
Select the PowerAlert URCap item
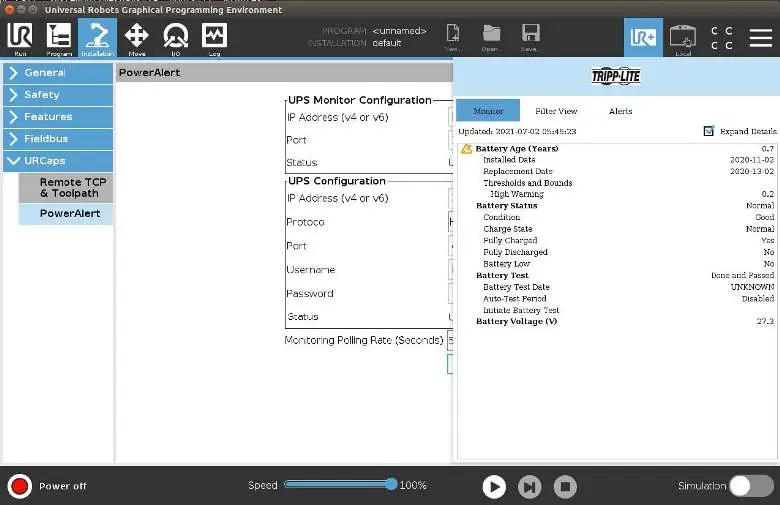click(66, 213)
